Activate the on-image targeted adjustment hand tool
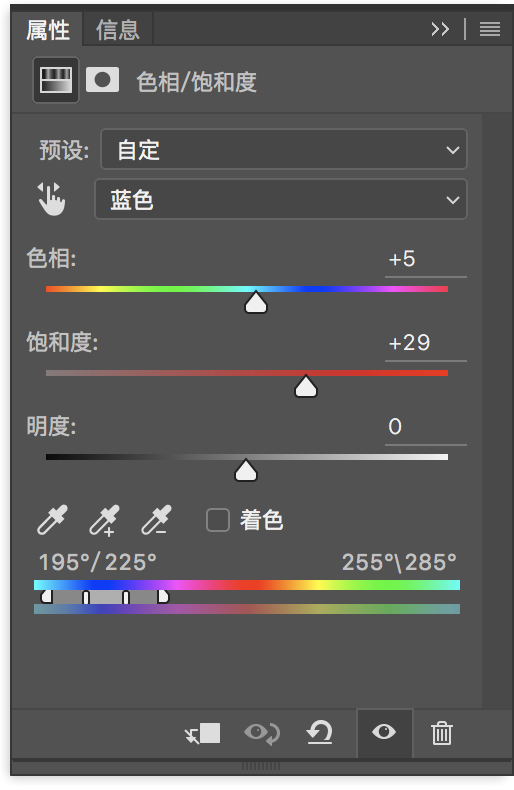Screen dimensions: 514x790 [51, 199]
